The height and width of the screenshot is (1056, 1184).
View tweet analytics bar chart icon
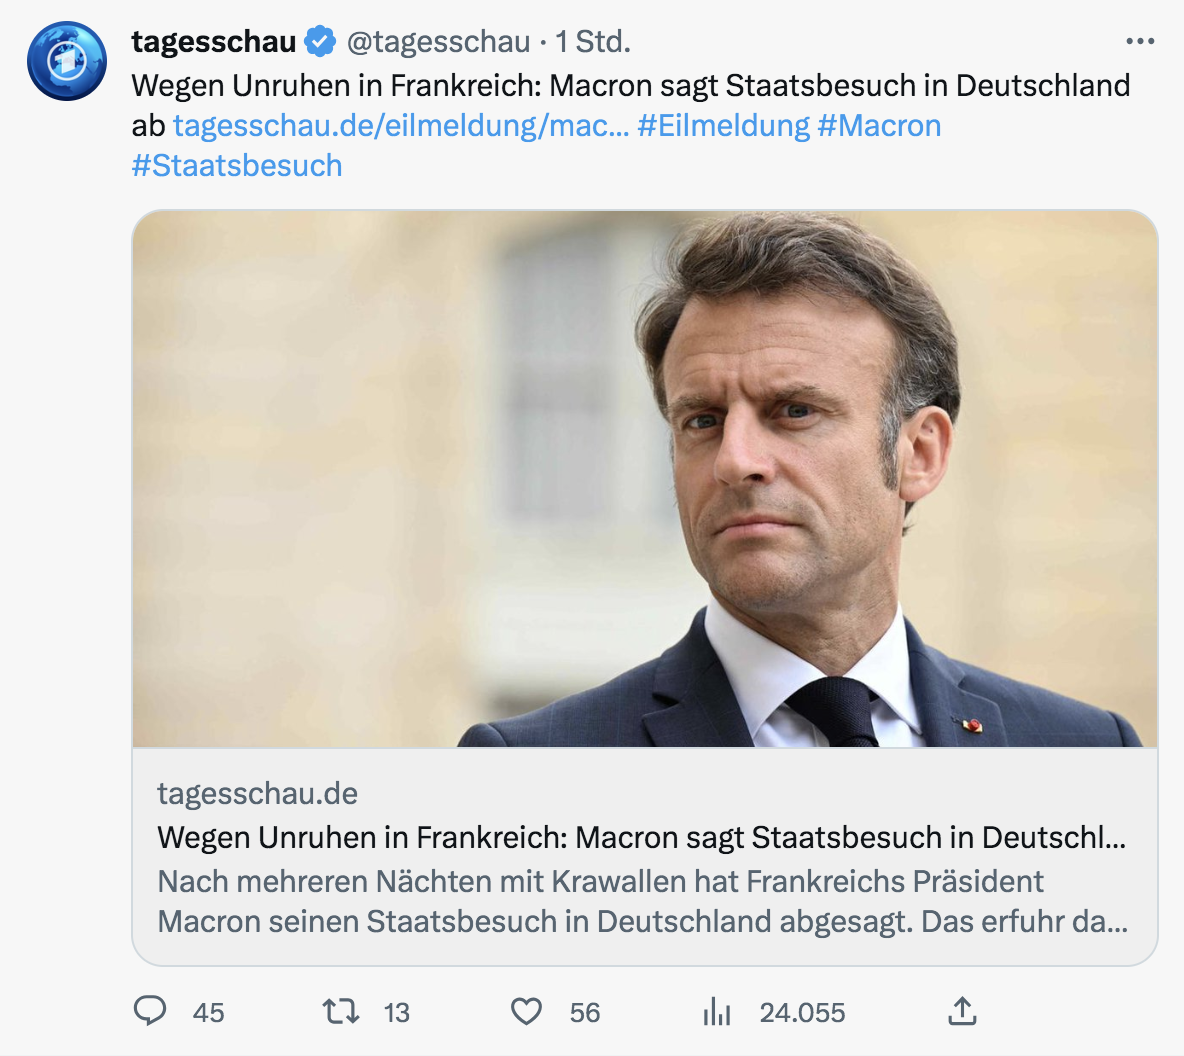[717, 1012]
